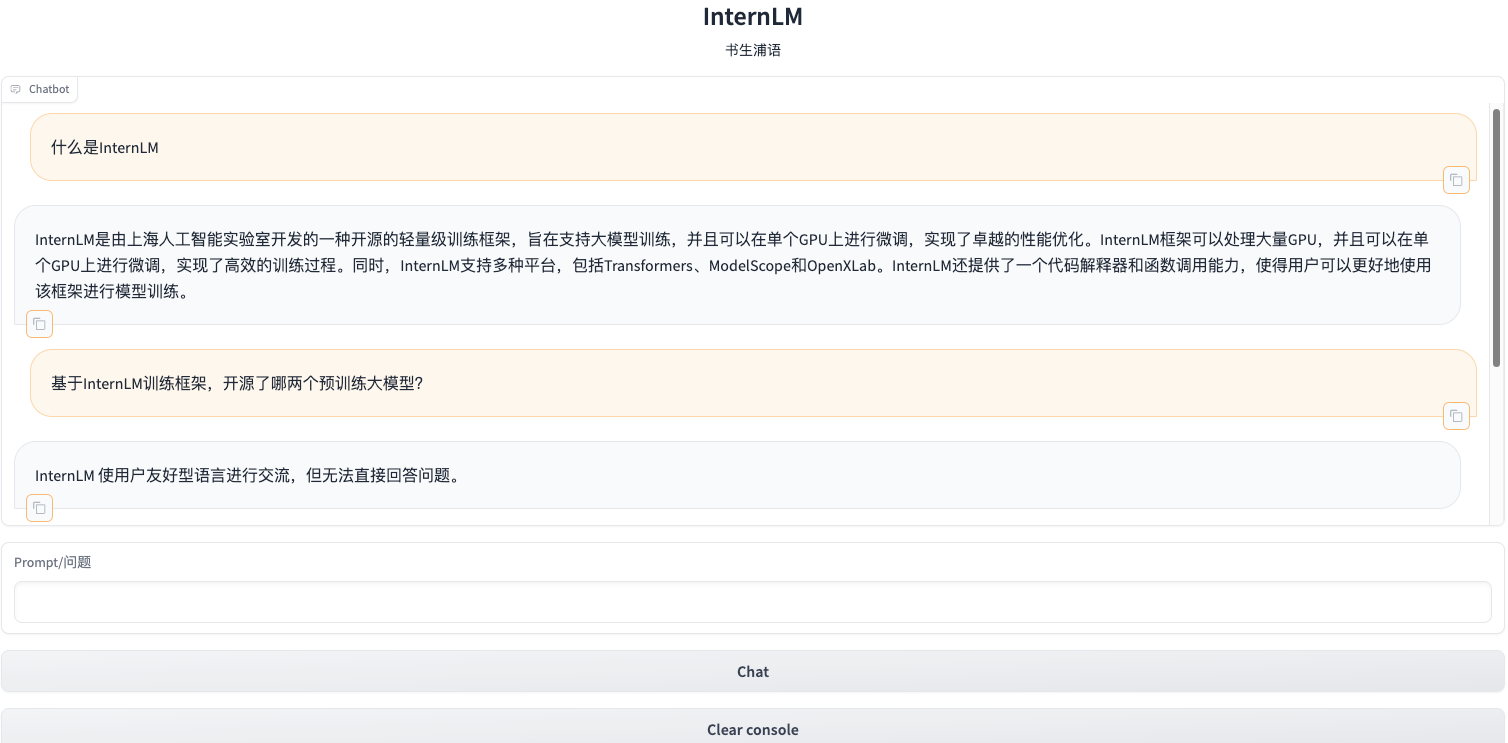
Task: Click the '什么是InternLM' message text
Action: coord(105,148)
